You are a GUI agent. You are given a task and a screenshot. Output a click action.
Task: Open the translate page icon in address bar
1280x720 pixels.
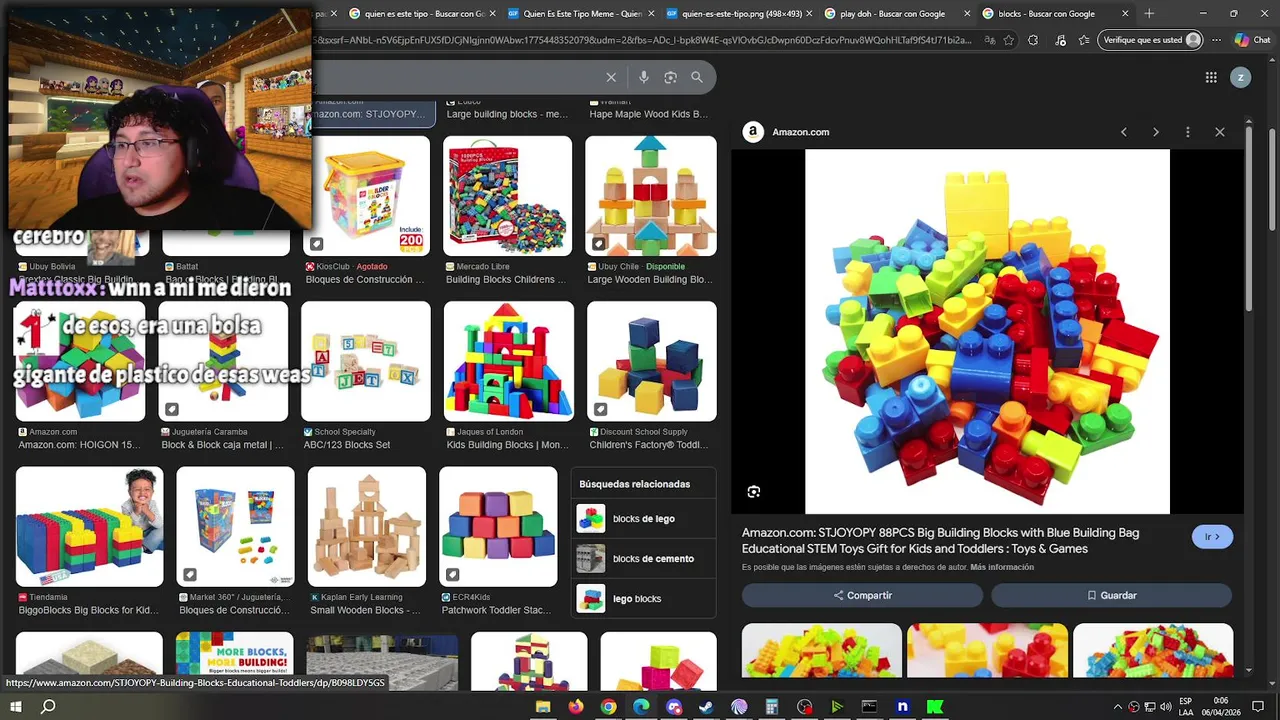(989, 40)
